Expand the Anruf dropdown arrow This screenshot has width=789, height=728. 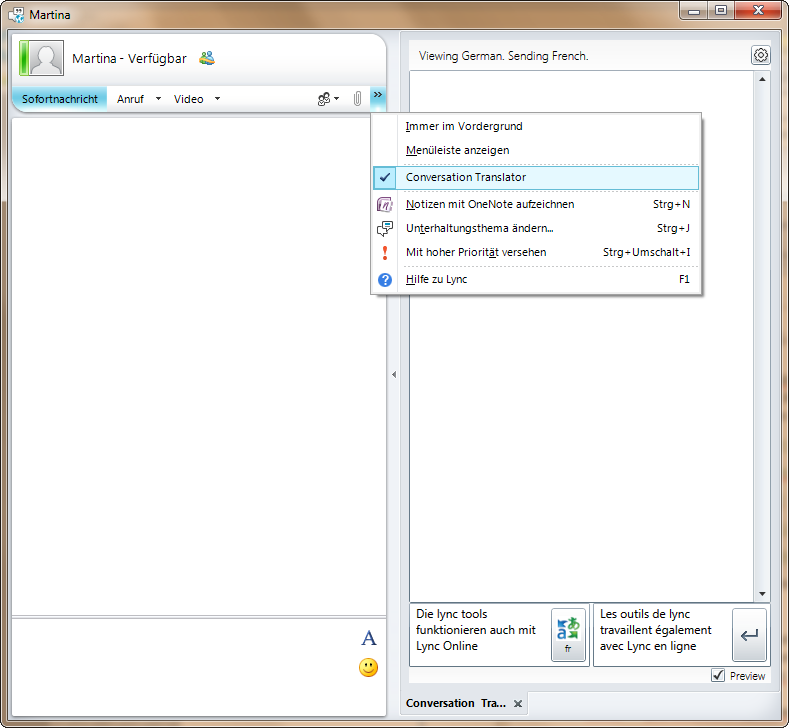click(158, 99)
